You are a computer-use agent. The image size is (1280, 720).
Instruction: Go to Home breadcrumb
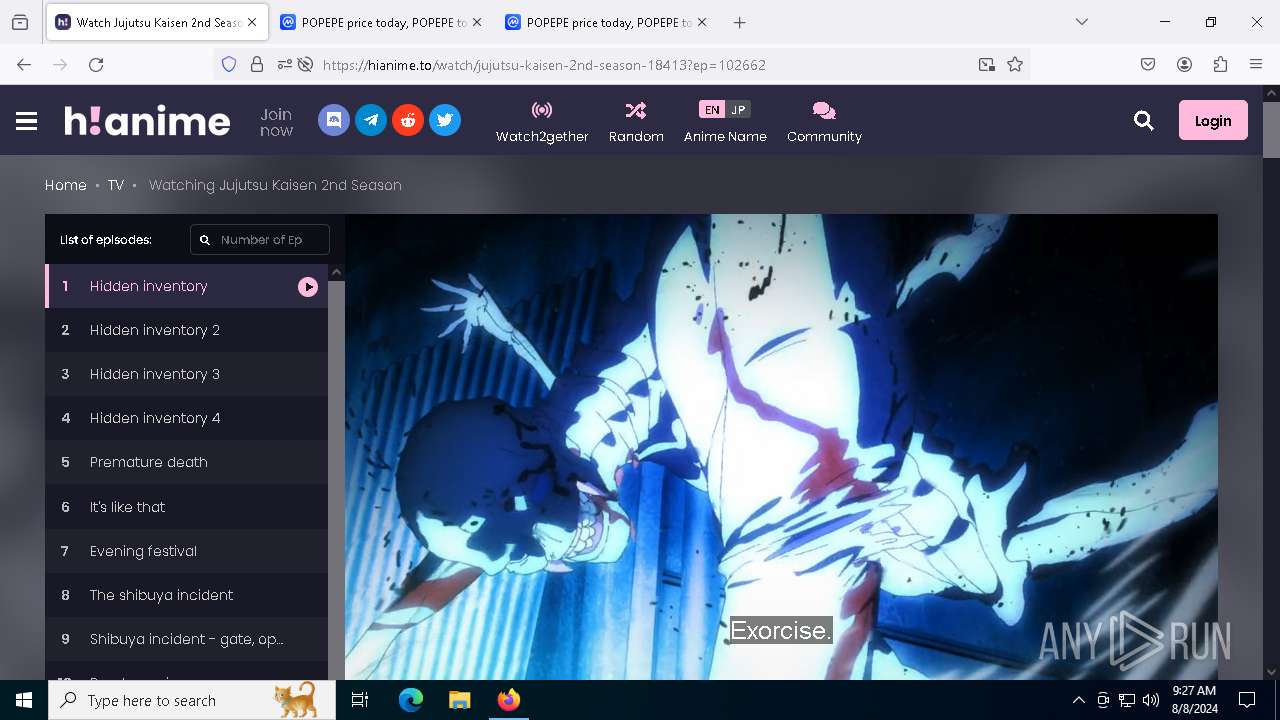(x=66, y=185)
